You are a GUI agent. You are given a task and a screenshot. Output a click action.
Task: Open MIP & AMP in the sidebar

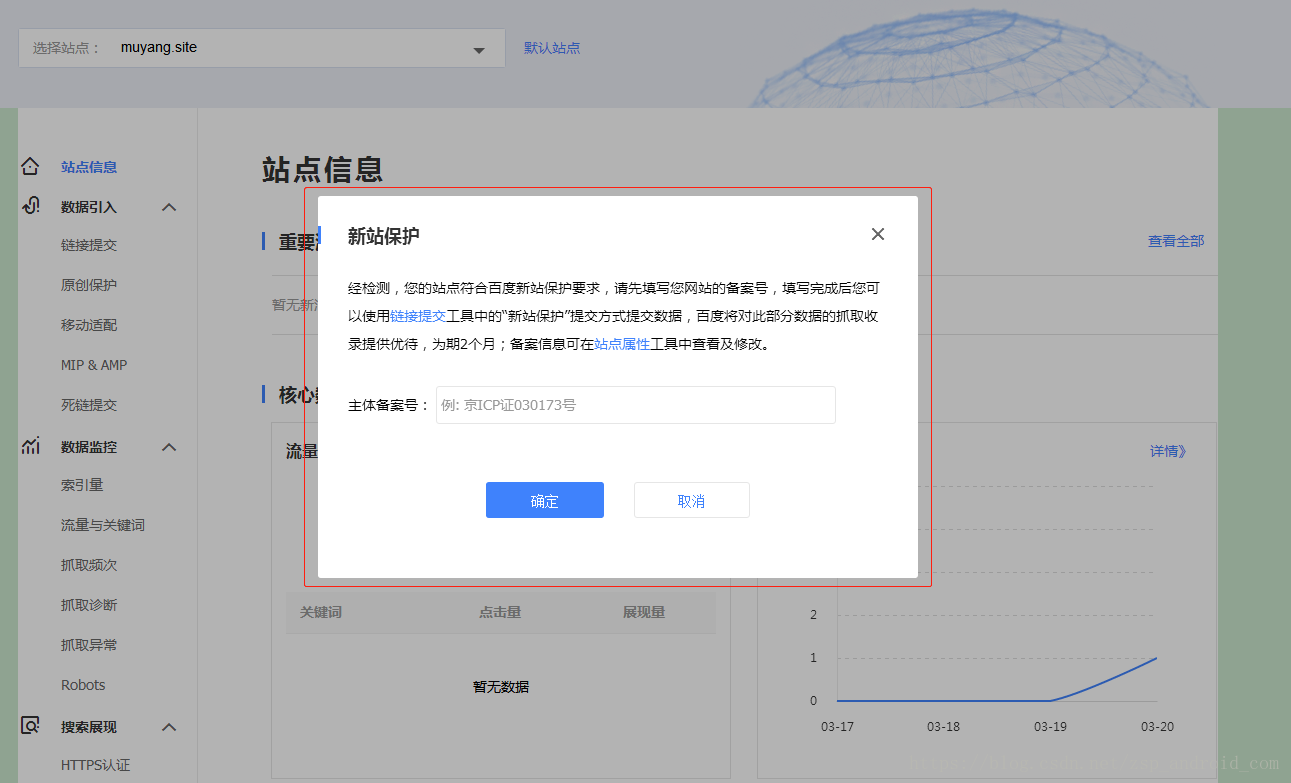(94, 365)
